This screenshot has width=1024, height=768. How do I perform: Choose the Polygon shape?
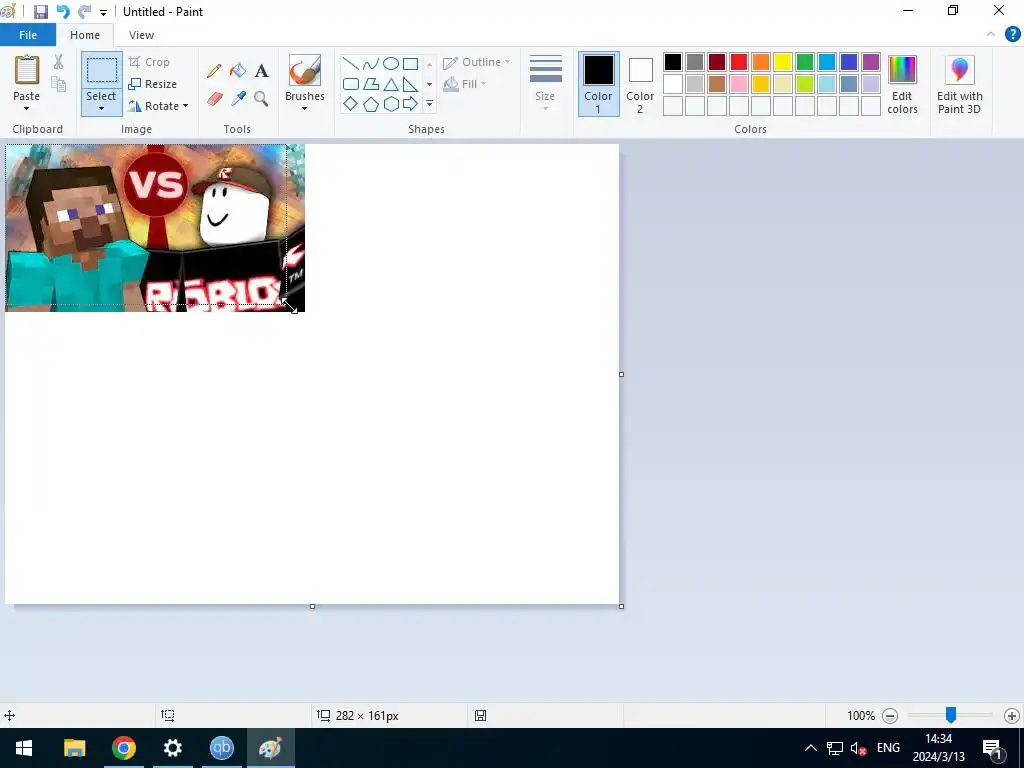(371, 84)
